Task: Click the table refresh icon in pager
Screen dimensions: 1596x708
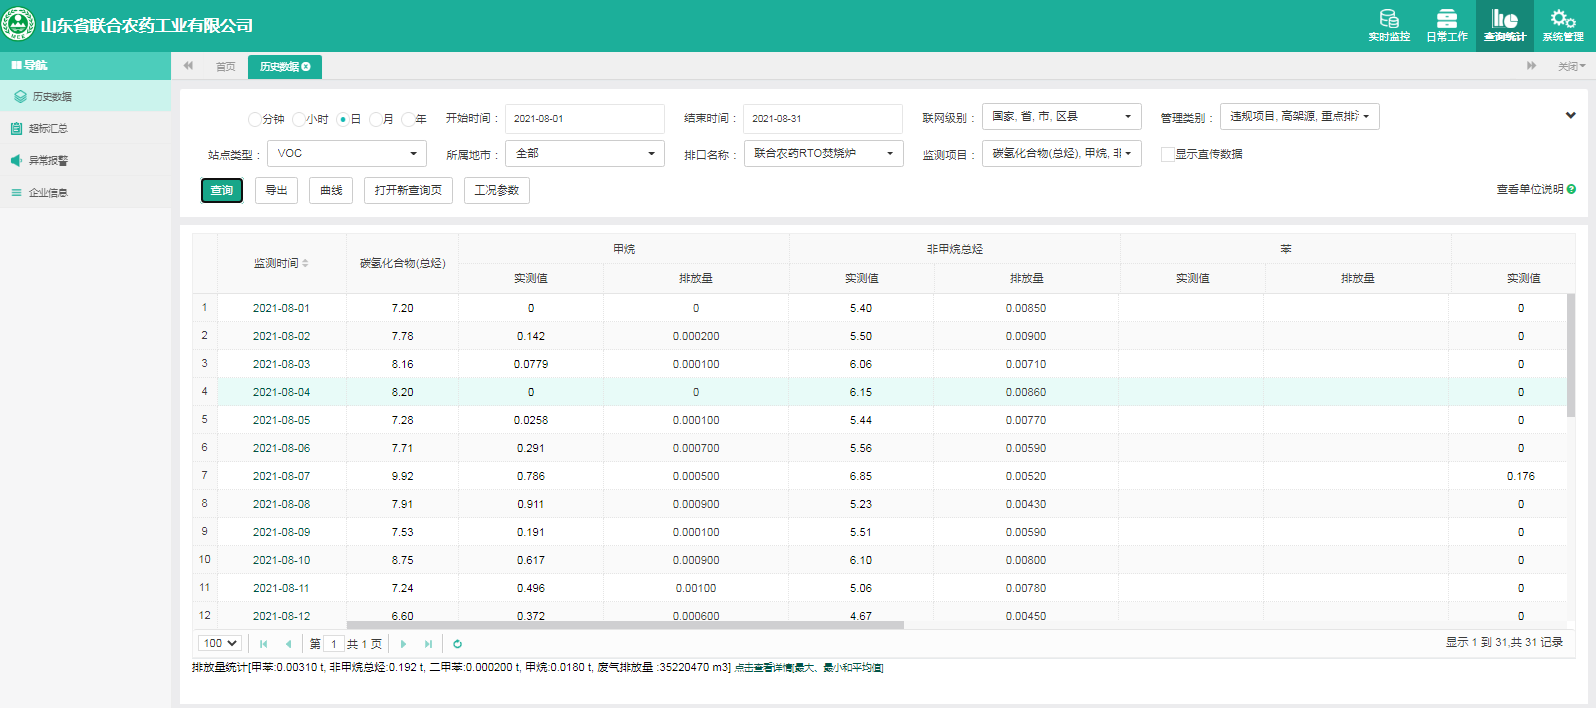Action: (457, 644)
